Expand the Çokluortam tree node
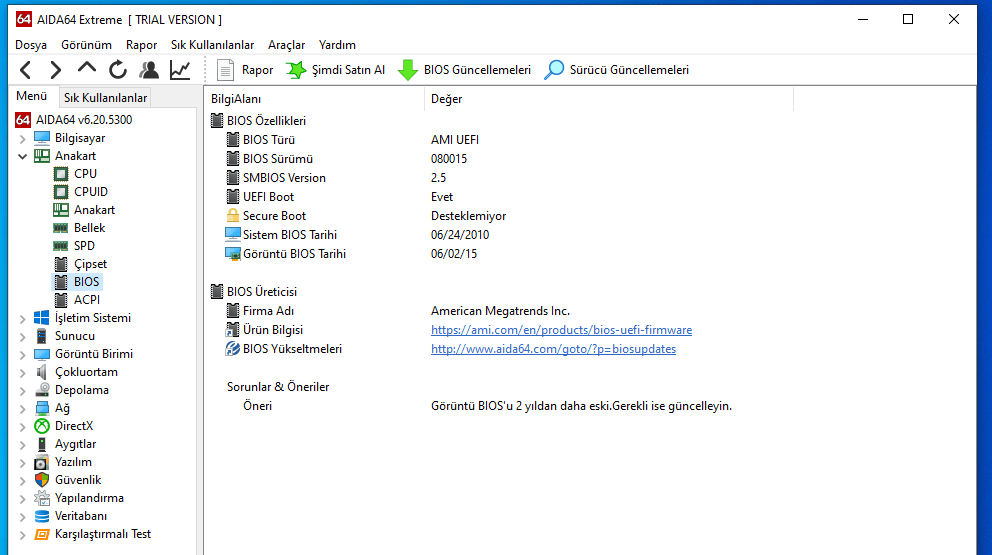This screenshot has height=555, width=992. tap(23, 372)
